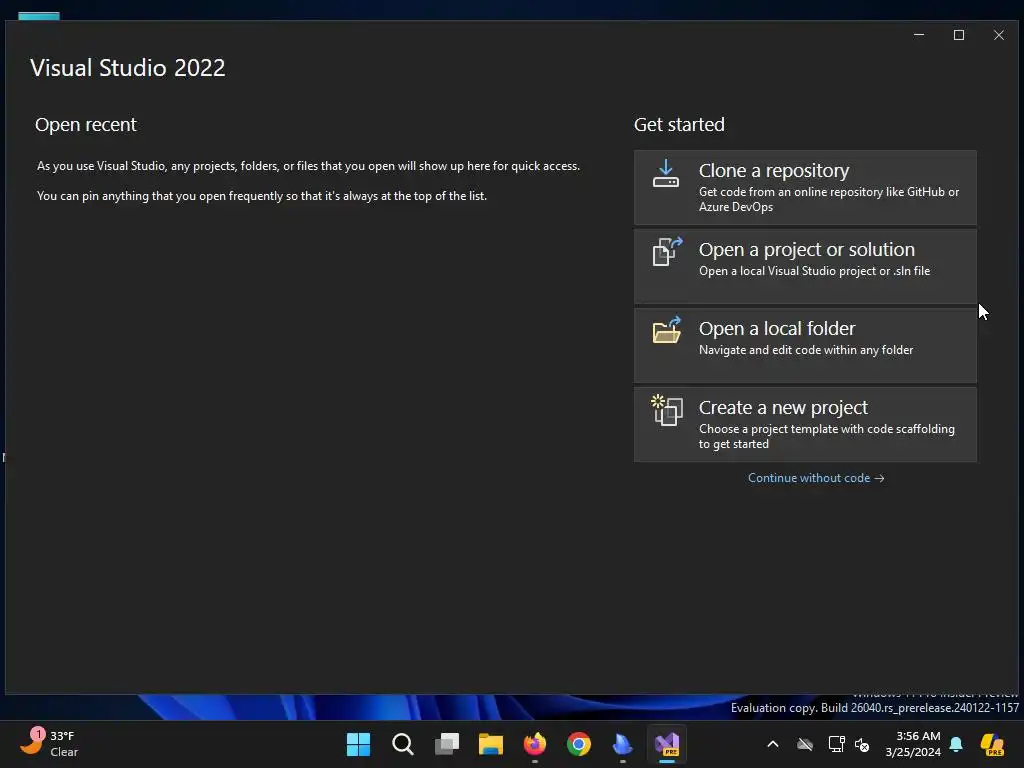Open the Windows Start menu
This screenshot has height=768, width=1024.
359,744
